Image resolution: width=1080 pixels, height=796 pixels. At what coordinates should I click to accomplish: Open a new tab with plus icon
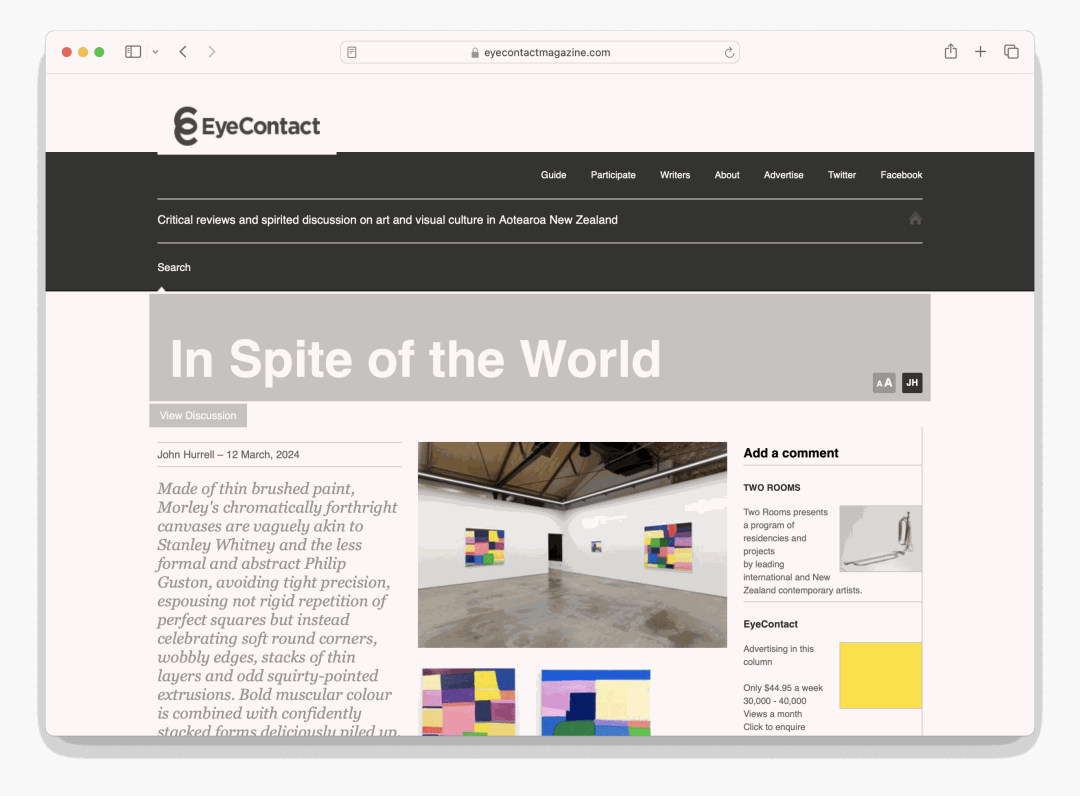pos(980,52)
